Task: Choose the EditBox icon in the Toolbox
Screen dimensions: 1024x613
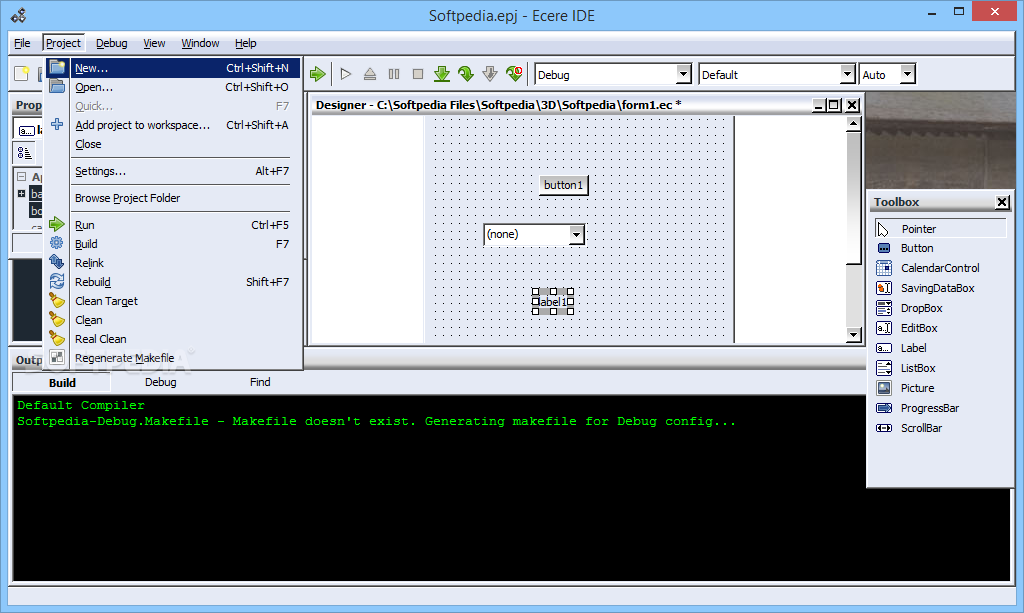Action: (x=884, y=328)
